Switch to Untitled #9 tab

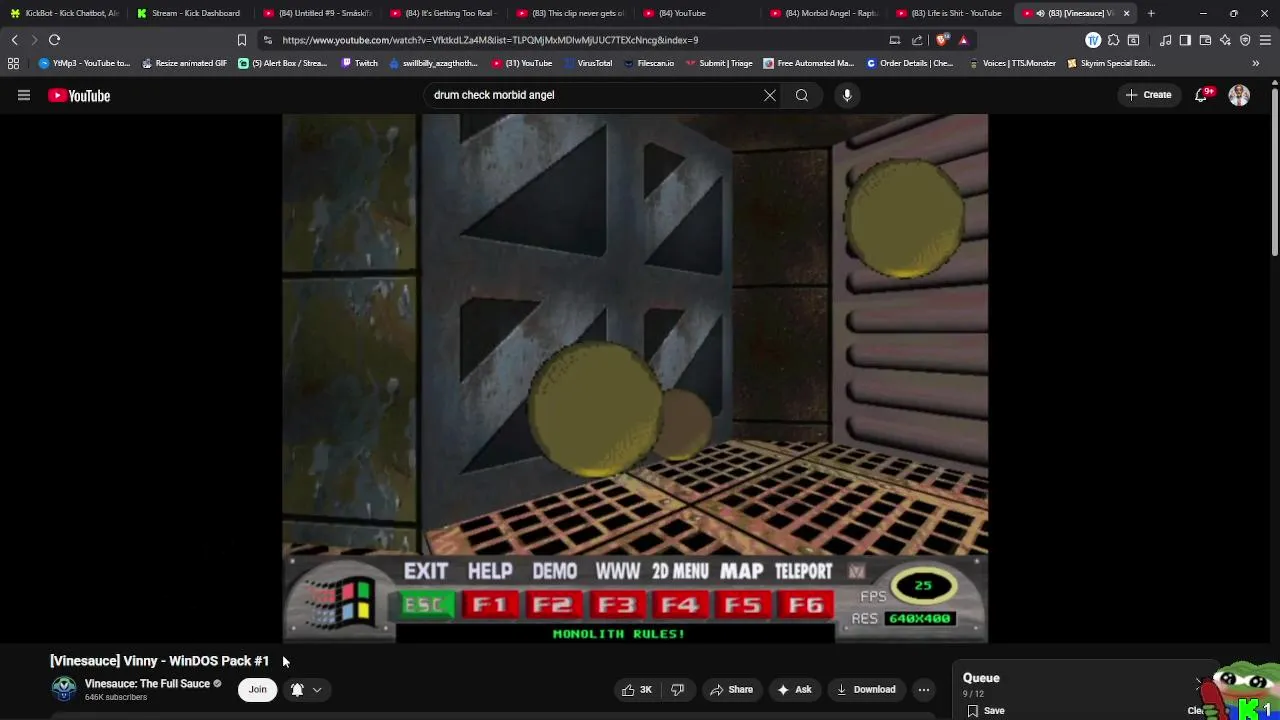point(316,13)
